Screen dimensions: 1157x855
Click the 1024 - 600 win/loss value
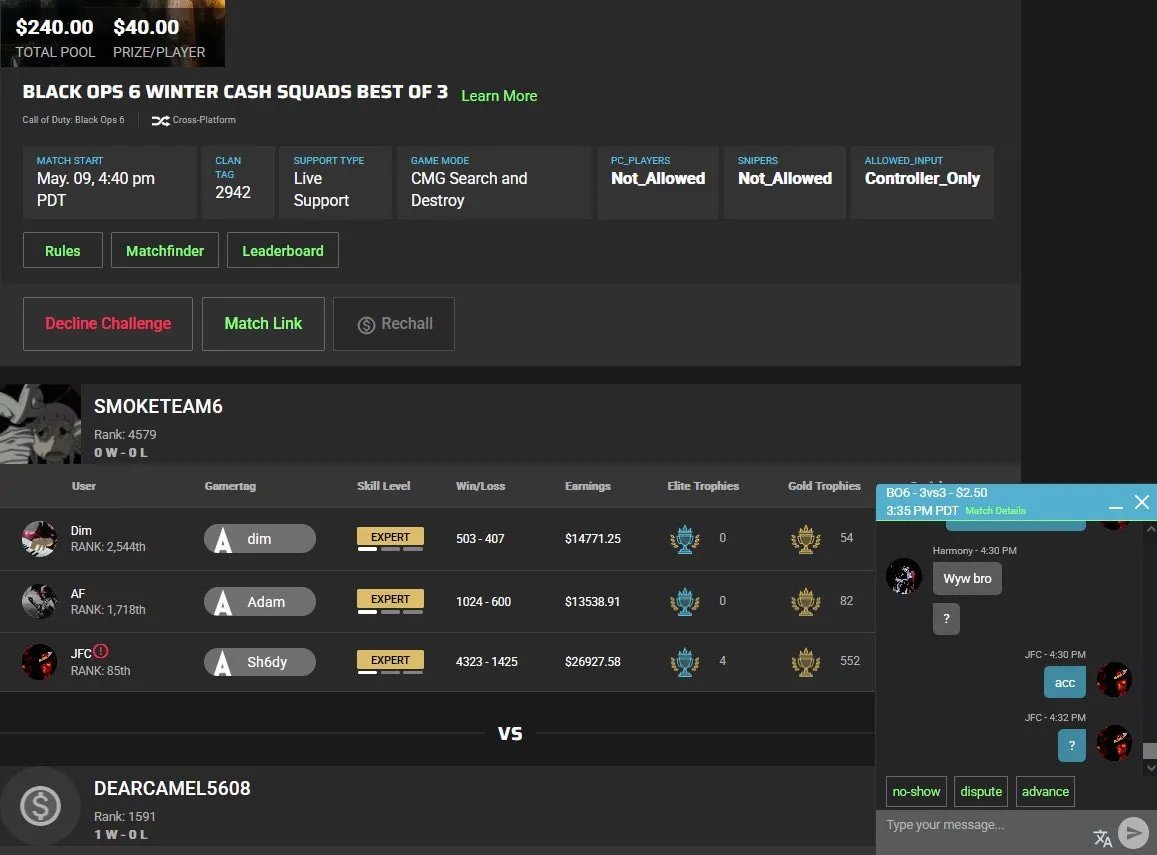click(483, 601)
